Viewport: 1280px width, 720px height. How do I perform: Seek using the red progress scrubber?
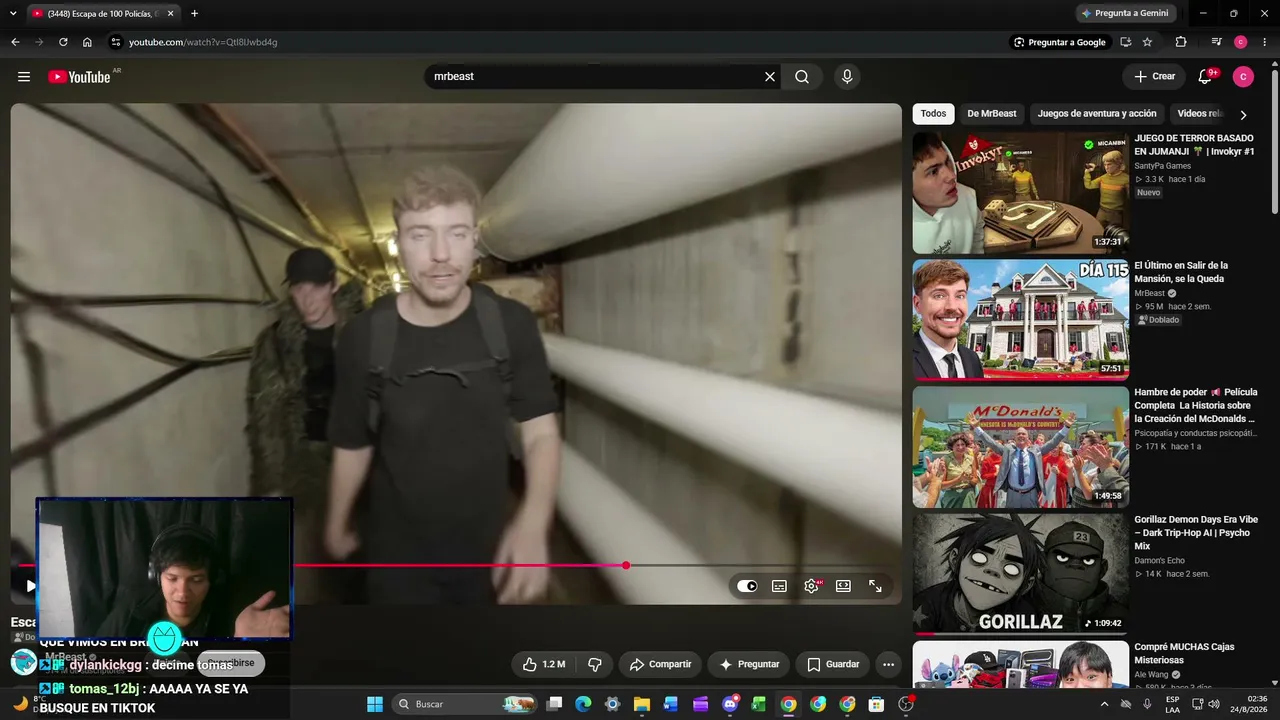pyautogui.click(x=626, y=566)
